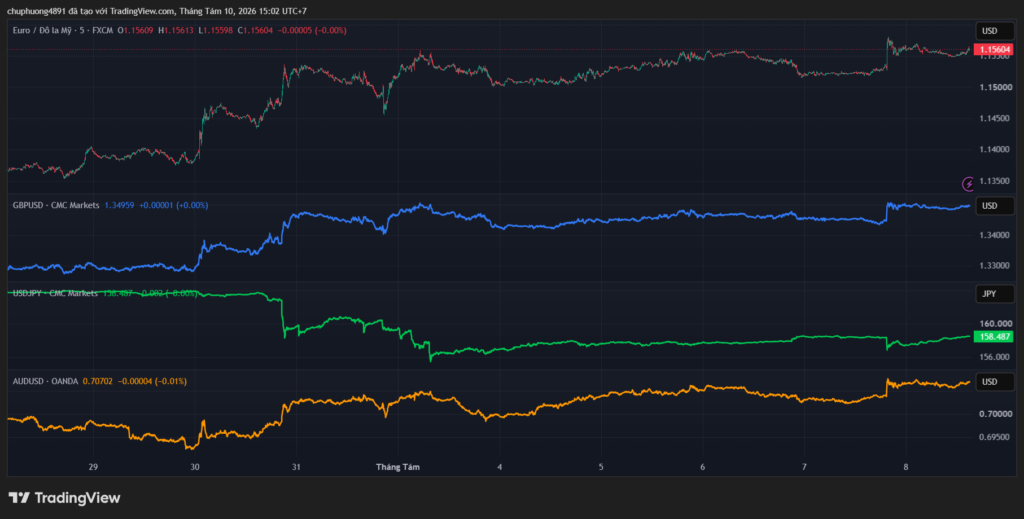Open USD currency selector in EUR/USD pane

point(995,31)
